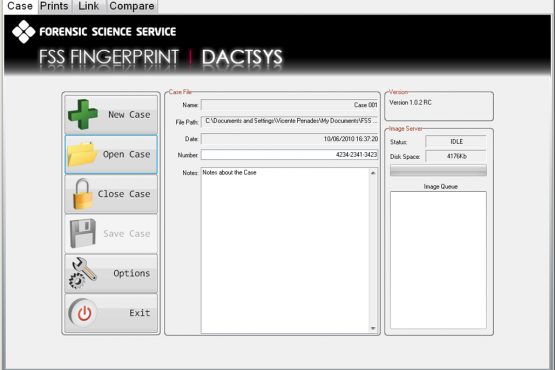Click the Forensic Science Service diamond logo
The height and width of the screenshot is (370, 555).
23,32
